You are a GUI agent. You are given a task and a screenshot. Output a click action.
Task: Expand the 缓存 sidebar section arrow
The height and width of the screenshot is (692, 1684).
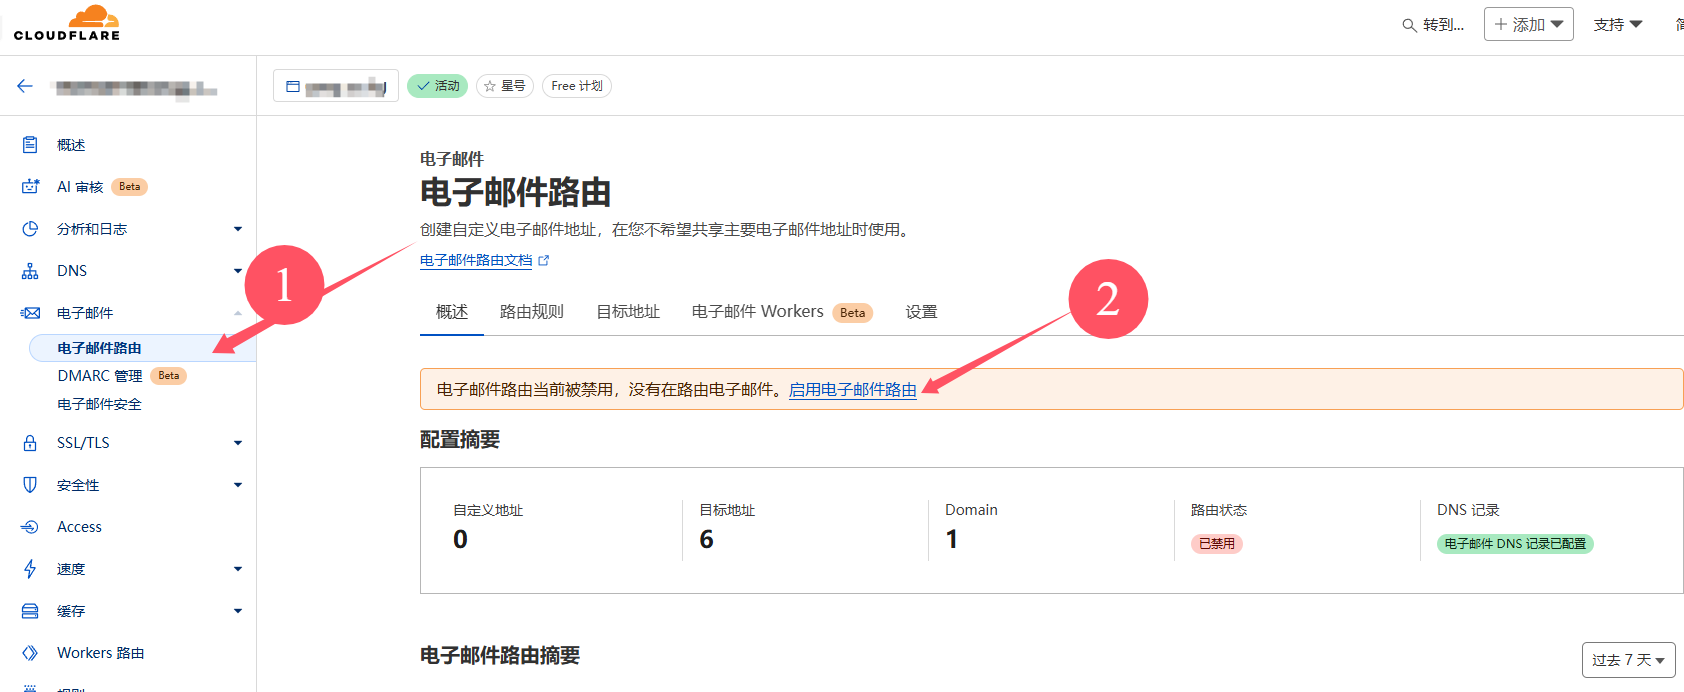pos(238,611)
